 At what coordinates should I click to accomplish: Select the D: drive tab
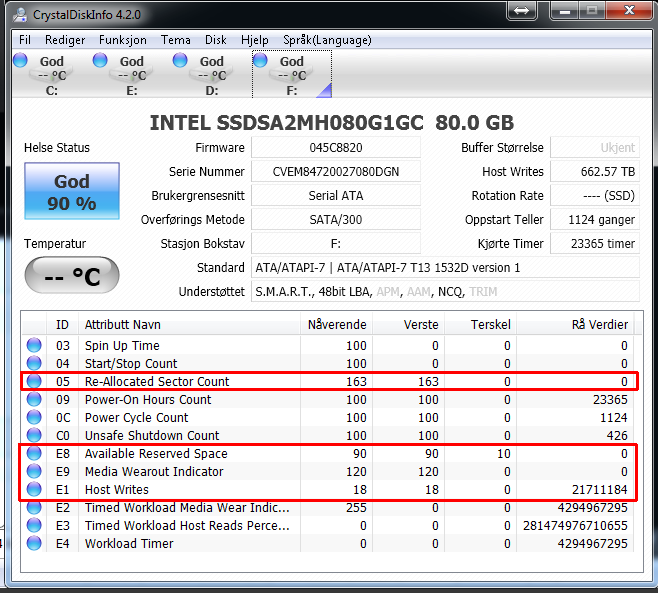(x=212, y=74)
